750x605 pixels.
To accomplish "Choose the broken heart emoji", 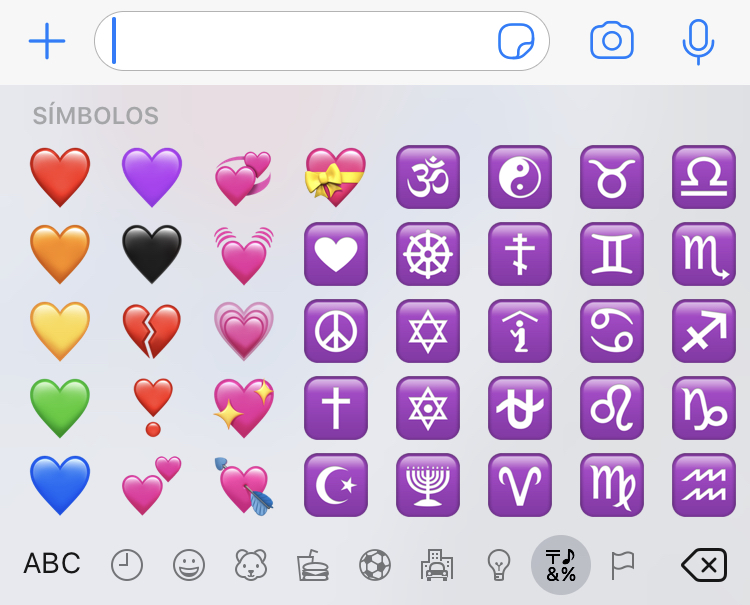I will (152, 331).
